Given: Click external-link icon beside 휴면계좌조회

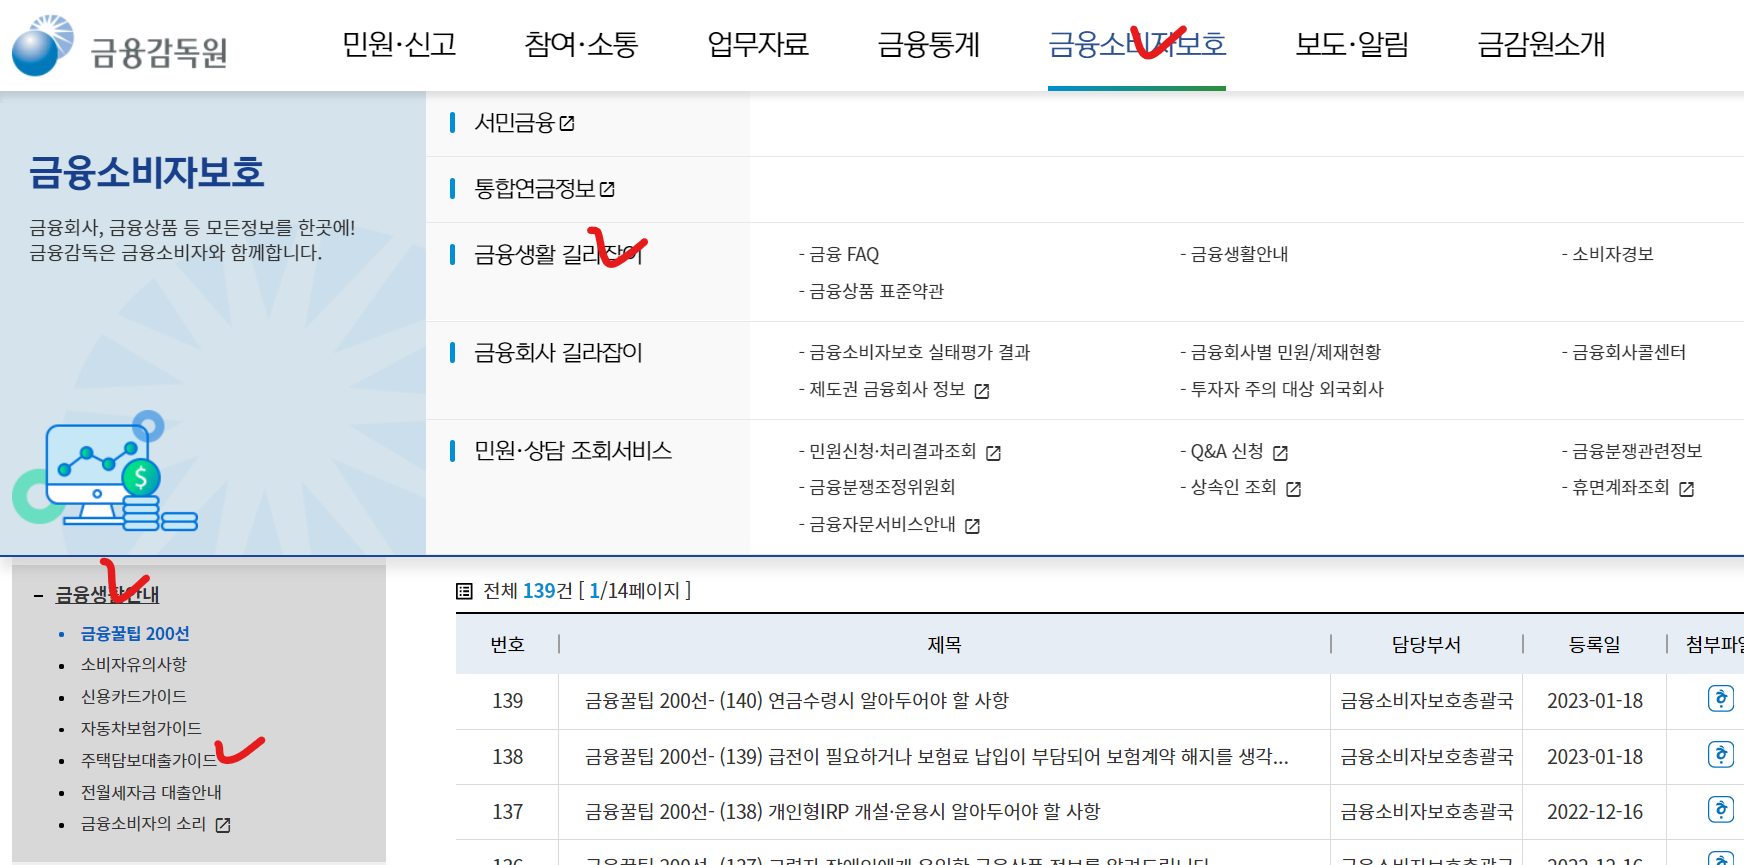Looking at the screenshot, I should tap(1686, 489).
